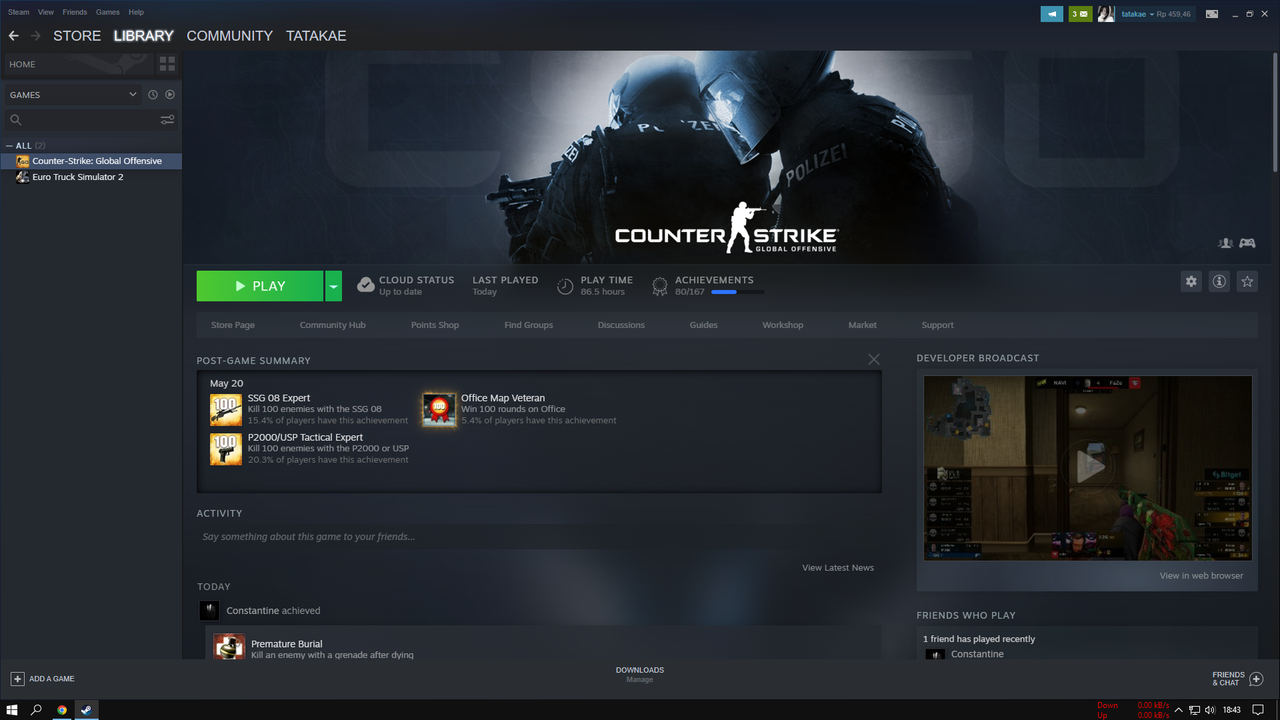Click View in web browser link

[1202, 576]
